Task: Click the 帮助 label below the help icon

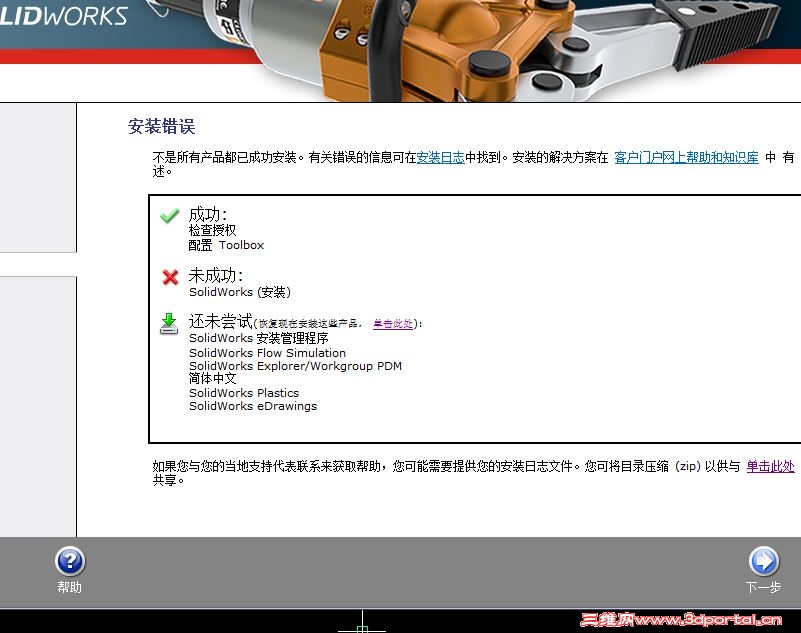Action: pos(69,587)
